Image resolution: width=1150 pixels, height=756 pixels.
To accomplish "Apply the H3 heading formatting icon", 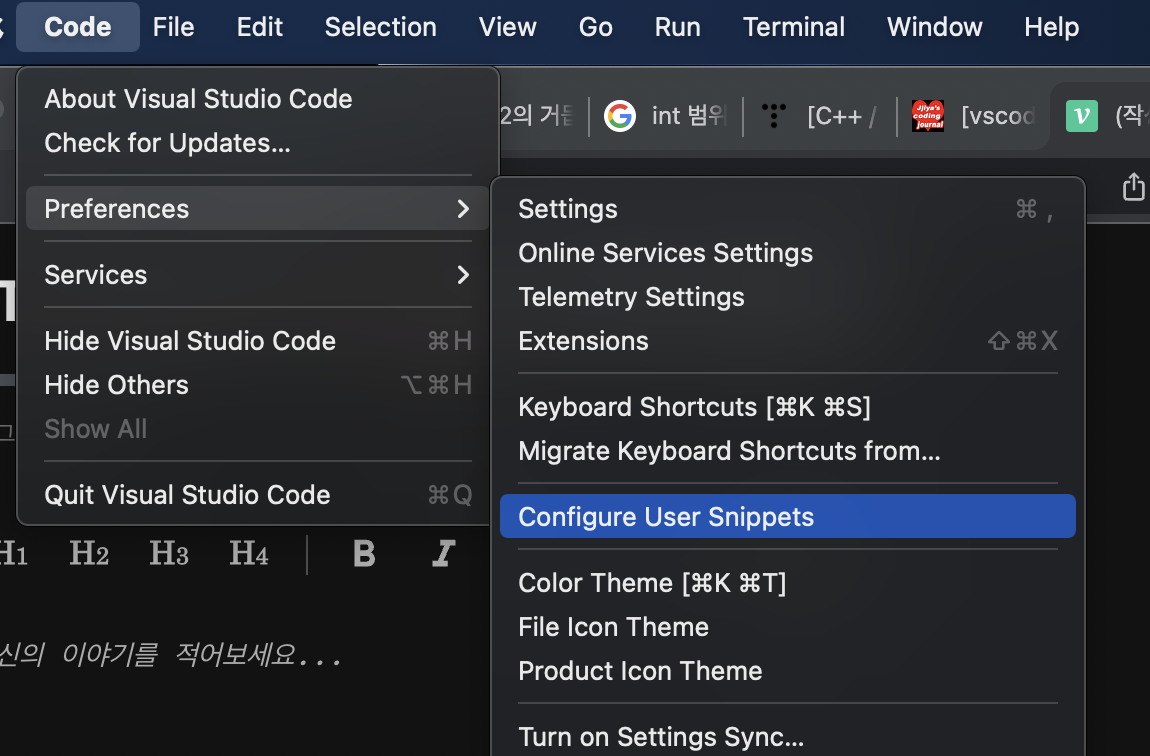I will click(x=168, y=554).
